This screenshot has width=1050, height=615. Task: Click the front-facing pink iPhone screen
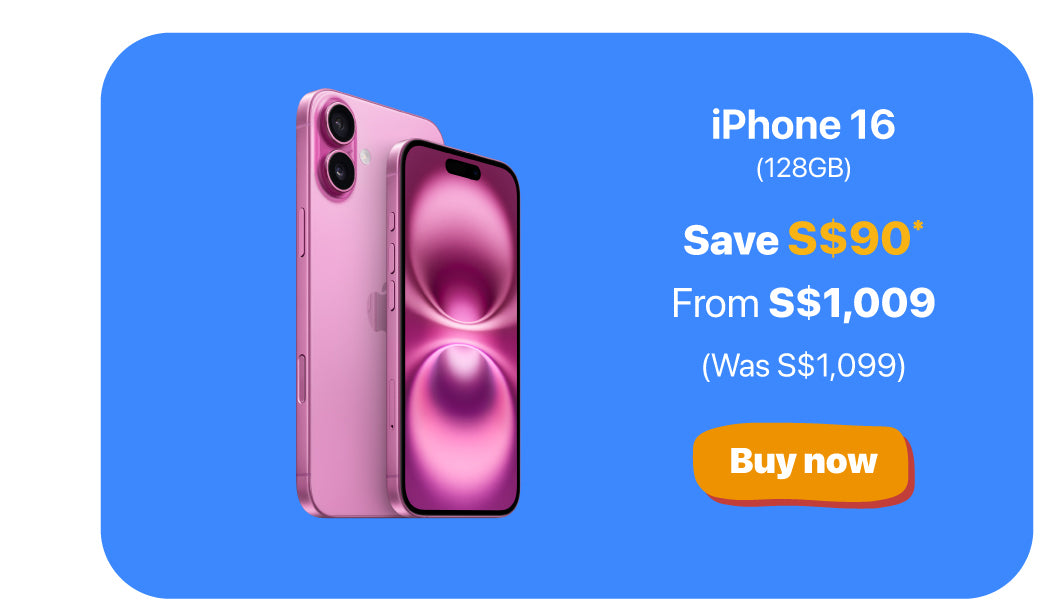pos(460,332)
